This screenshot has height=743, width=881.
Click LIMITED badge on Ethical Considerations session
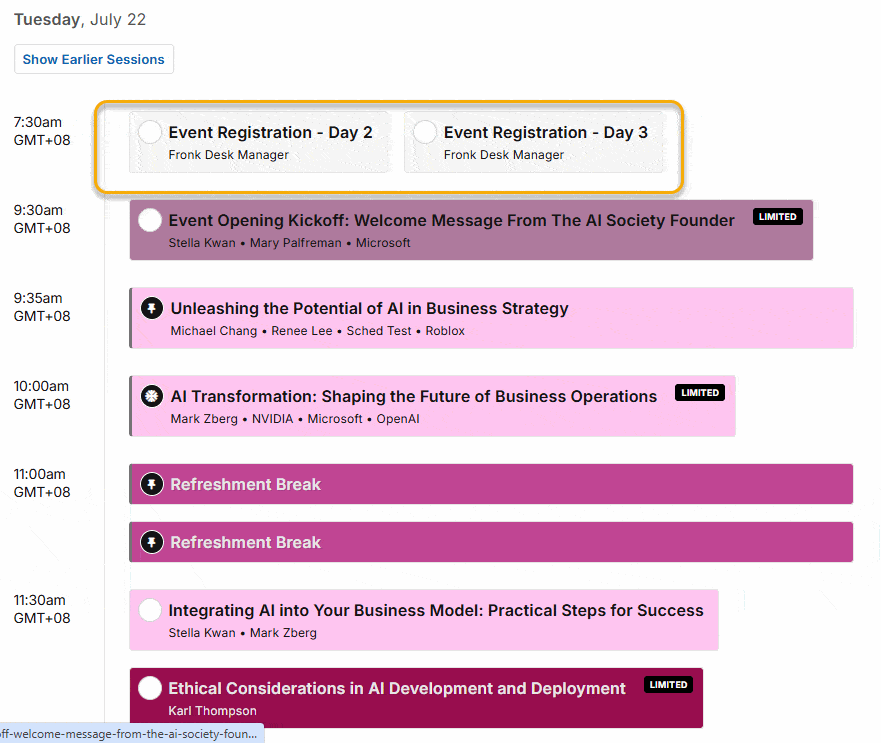pos(668,685)
